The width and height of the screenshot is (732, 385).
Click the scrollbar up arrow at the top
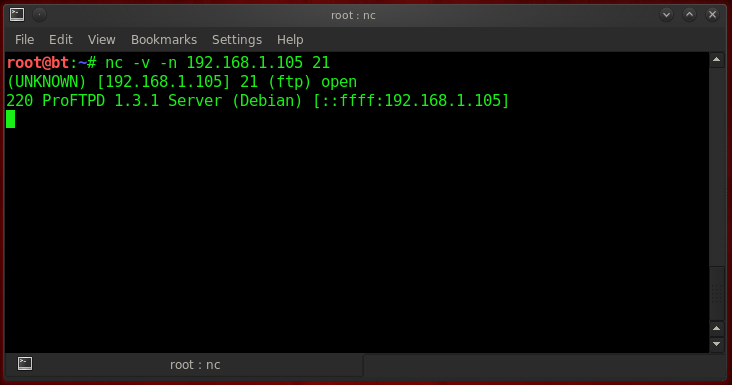point(717,60)
